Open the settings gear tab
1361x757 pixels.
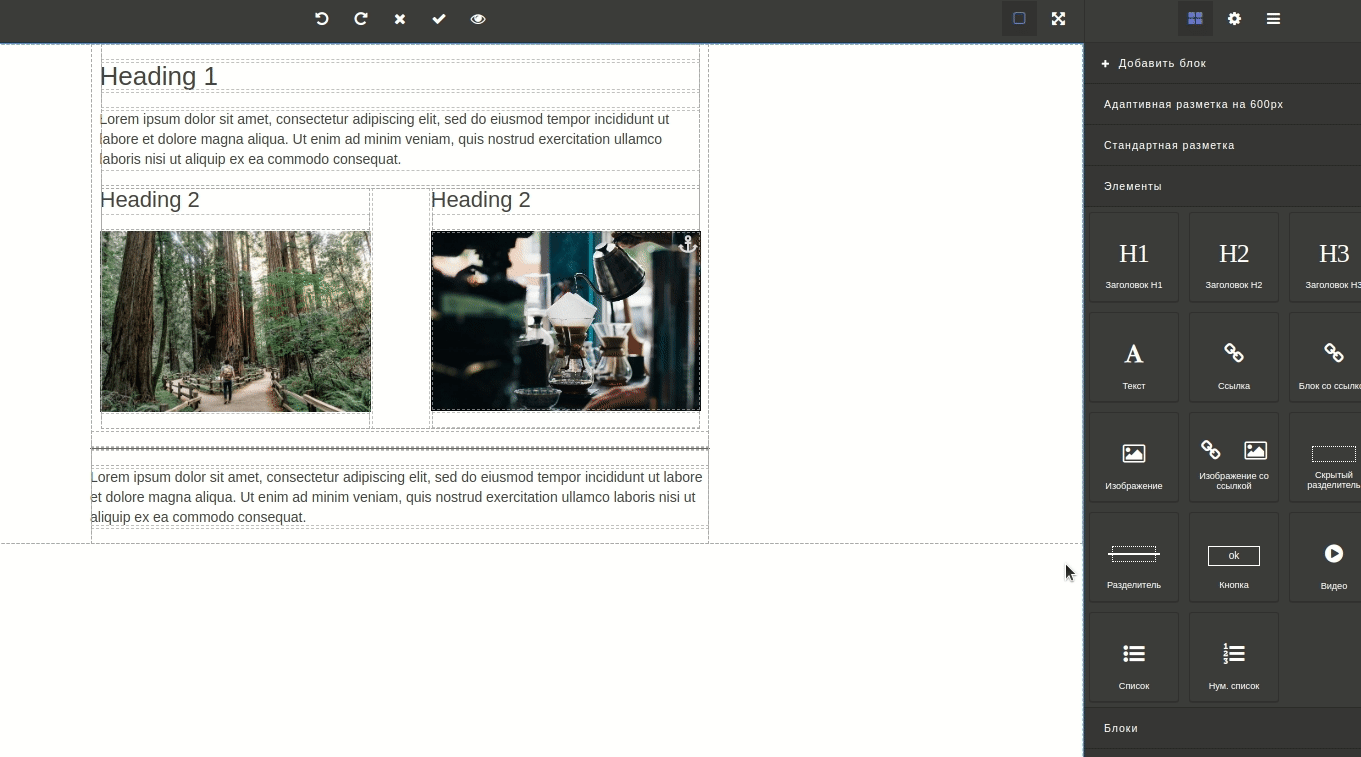click(x=1234, y=18)
